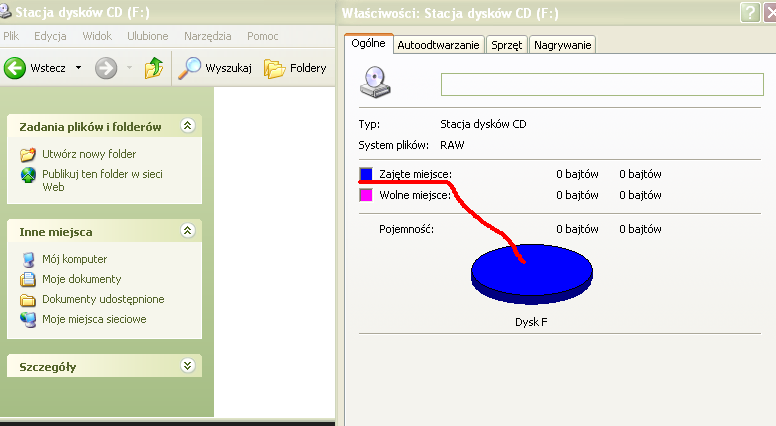Image resolution: width=776 pixels, height=426 pixels.
Task: Switch to the Nagrywanie tab
Action: tap(562, 45)
